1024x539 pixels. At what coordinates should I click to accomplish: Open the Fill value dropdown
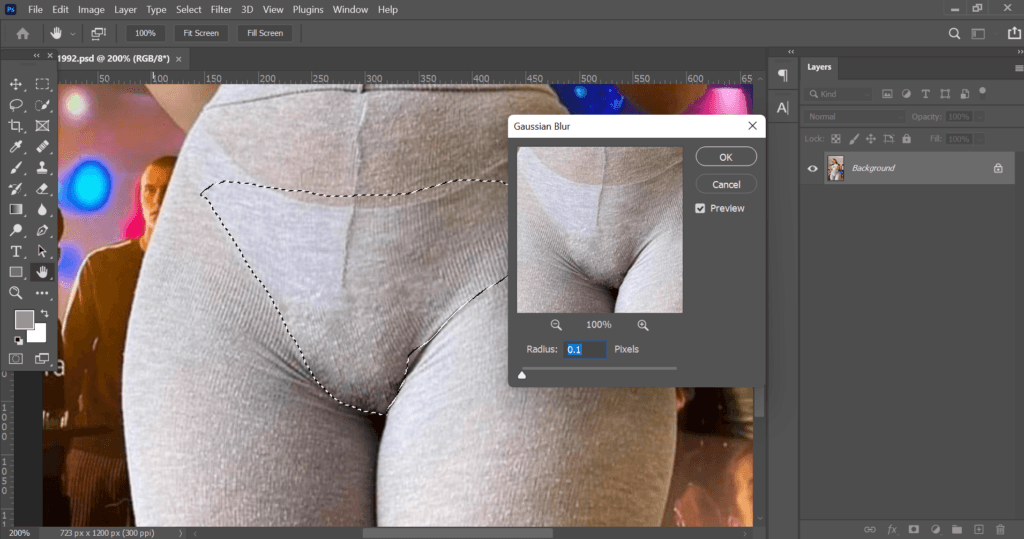[x=979, y=139]
